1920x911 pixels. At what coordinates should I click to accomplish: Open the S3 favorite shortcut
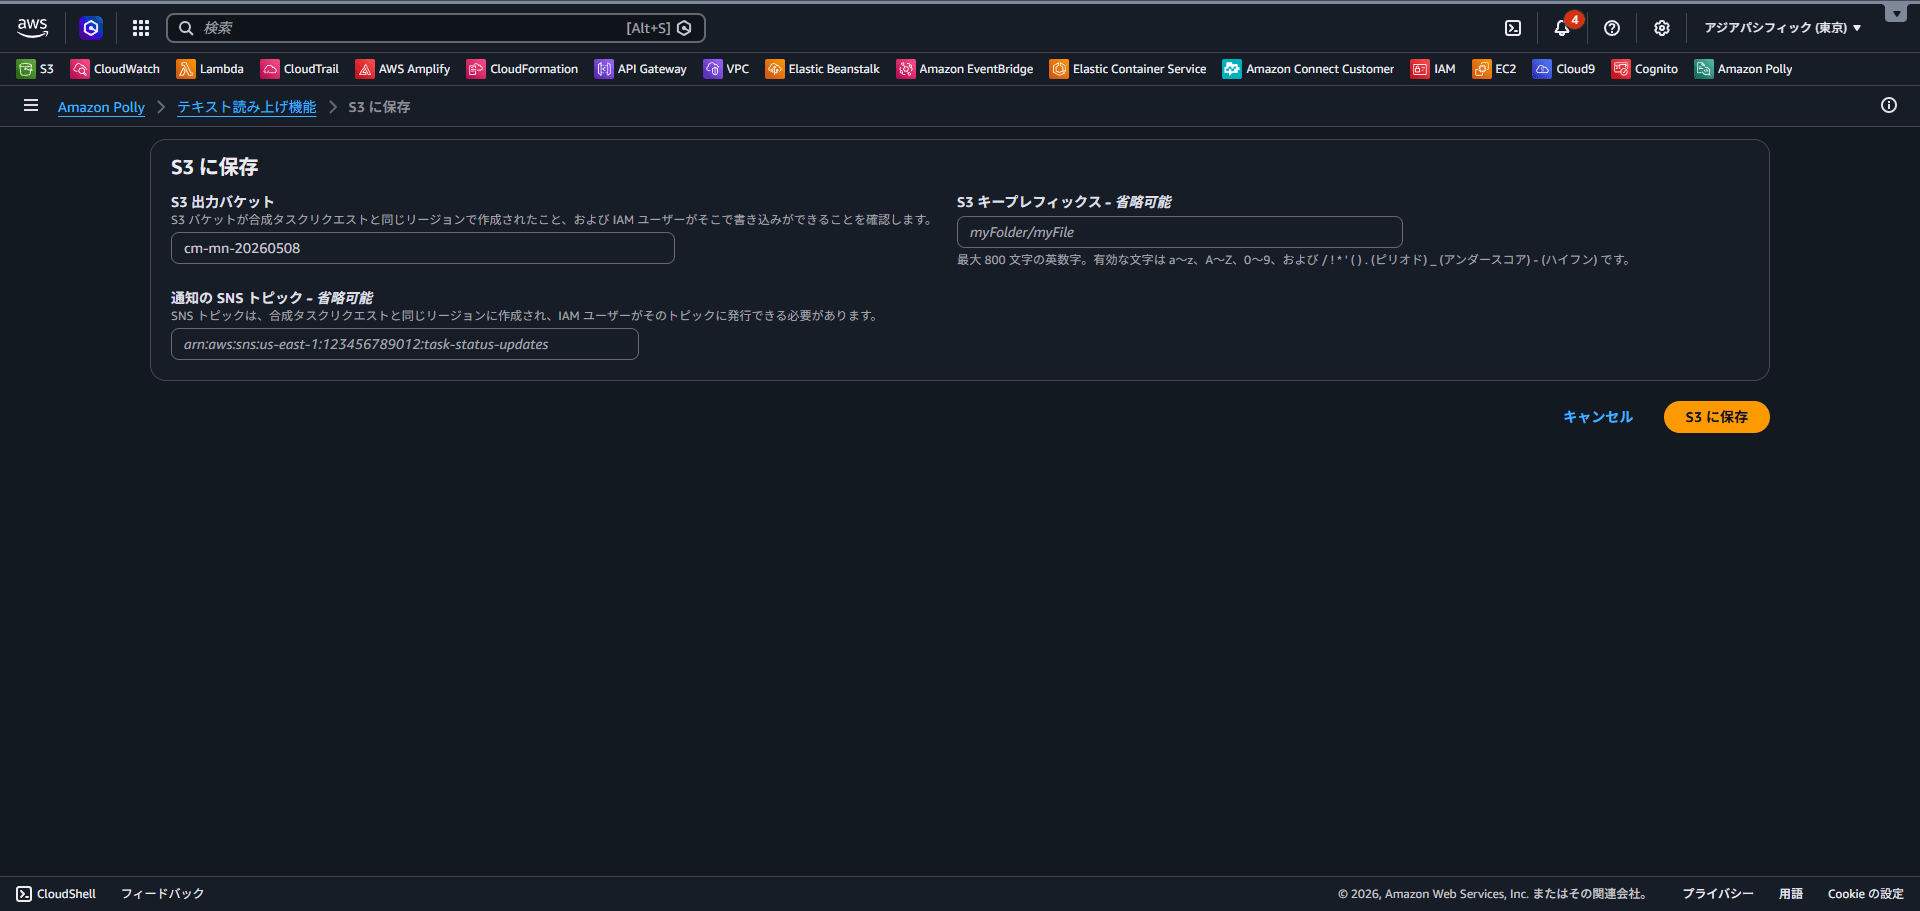tap(35, 69)
